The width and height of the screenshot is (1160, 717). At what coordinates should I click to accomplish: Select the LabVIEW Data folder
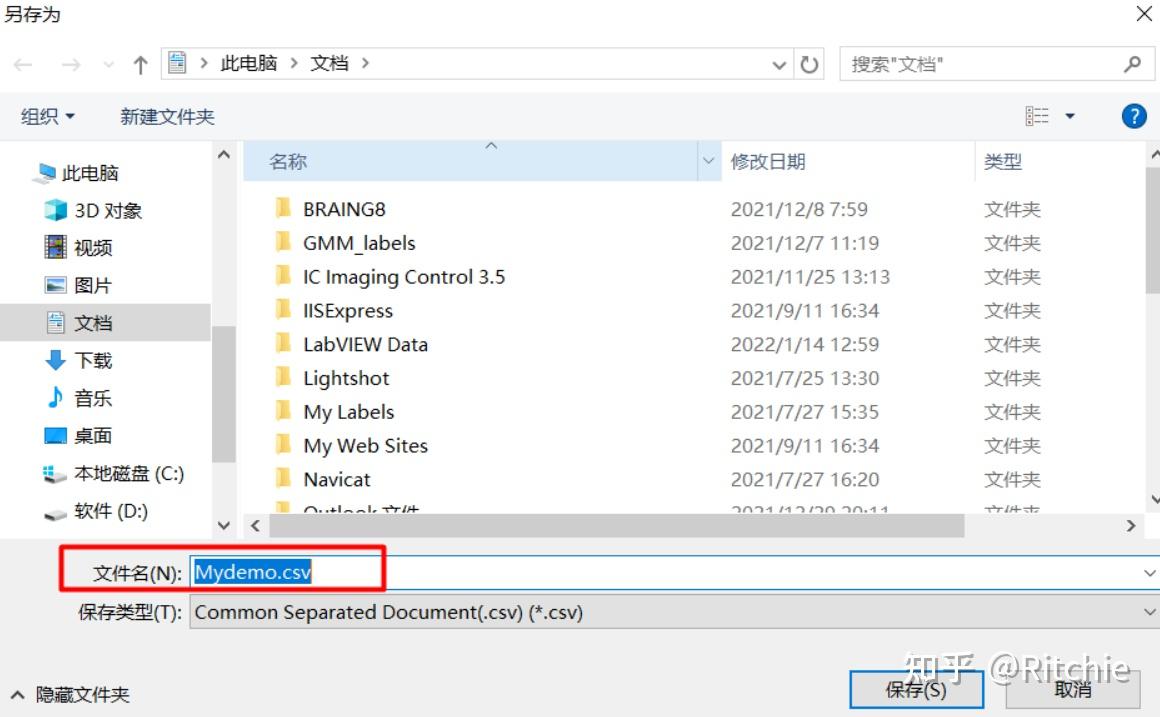(365, 344)
